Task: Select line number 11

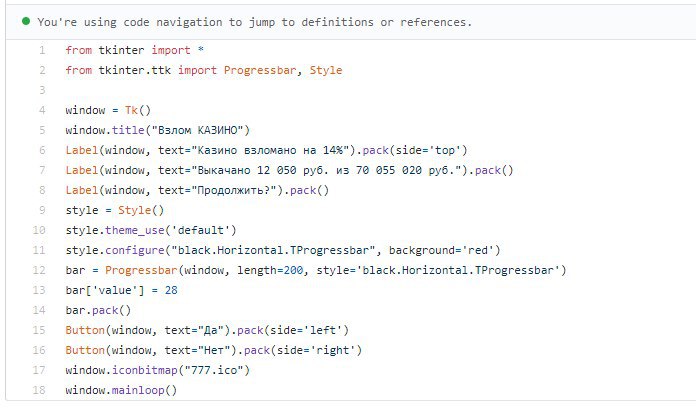Action: click(x=39, y=250)
